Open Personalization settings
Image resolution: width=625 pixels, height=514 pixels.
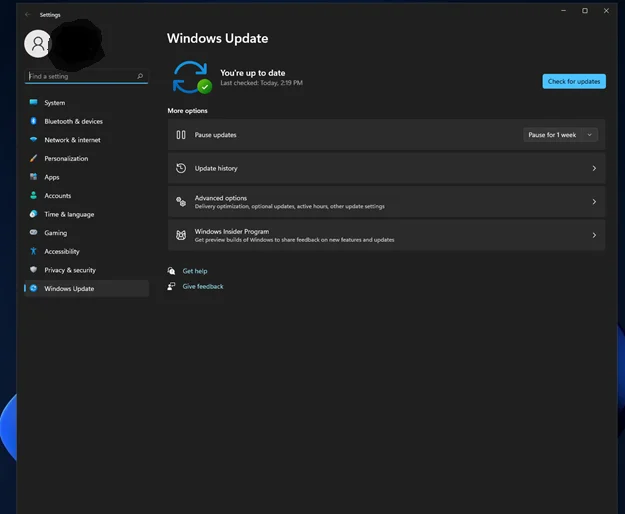pyautogui.click(x=86, y=158)
